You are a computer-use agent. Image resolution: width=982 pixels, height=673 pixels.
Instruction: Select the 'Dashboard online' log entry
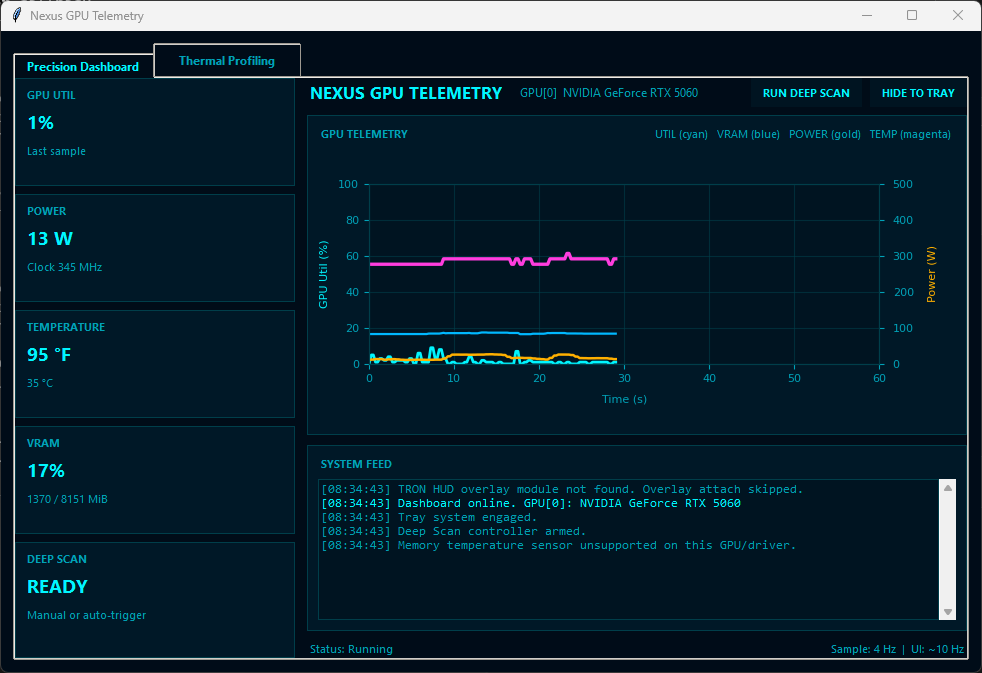pyautogui.click(x=530, y=504)
